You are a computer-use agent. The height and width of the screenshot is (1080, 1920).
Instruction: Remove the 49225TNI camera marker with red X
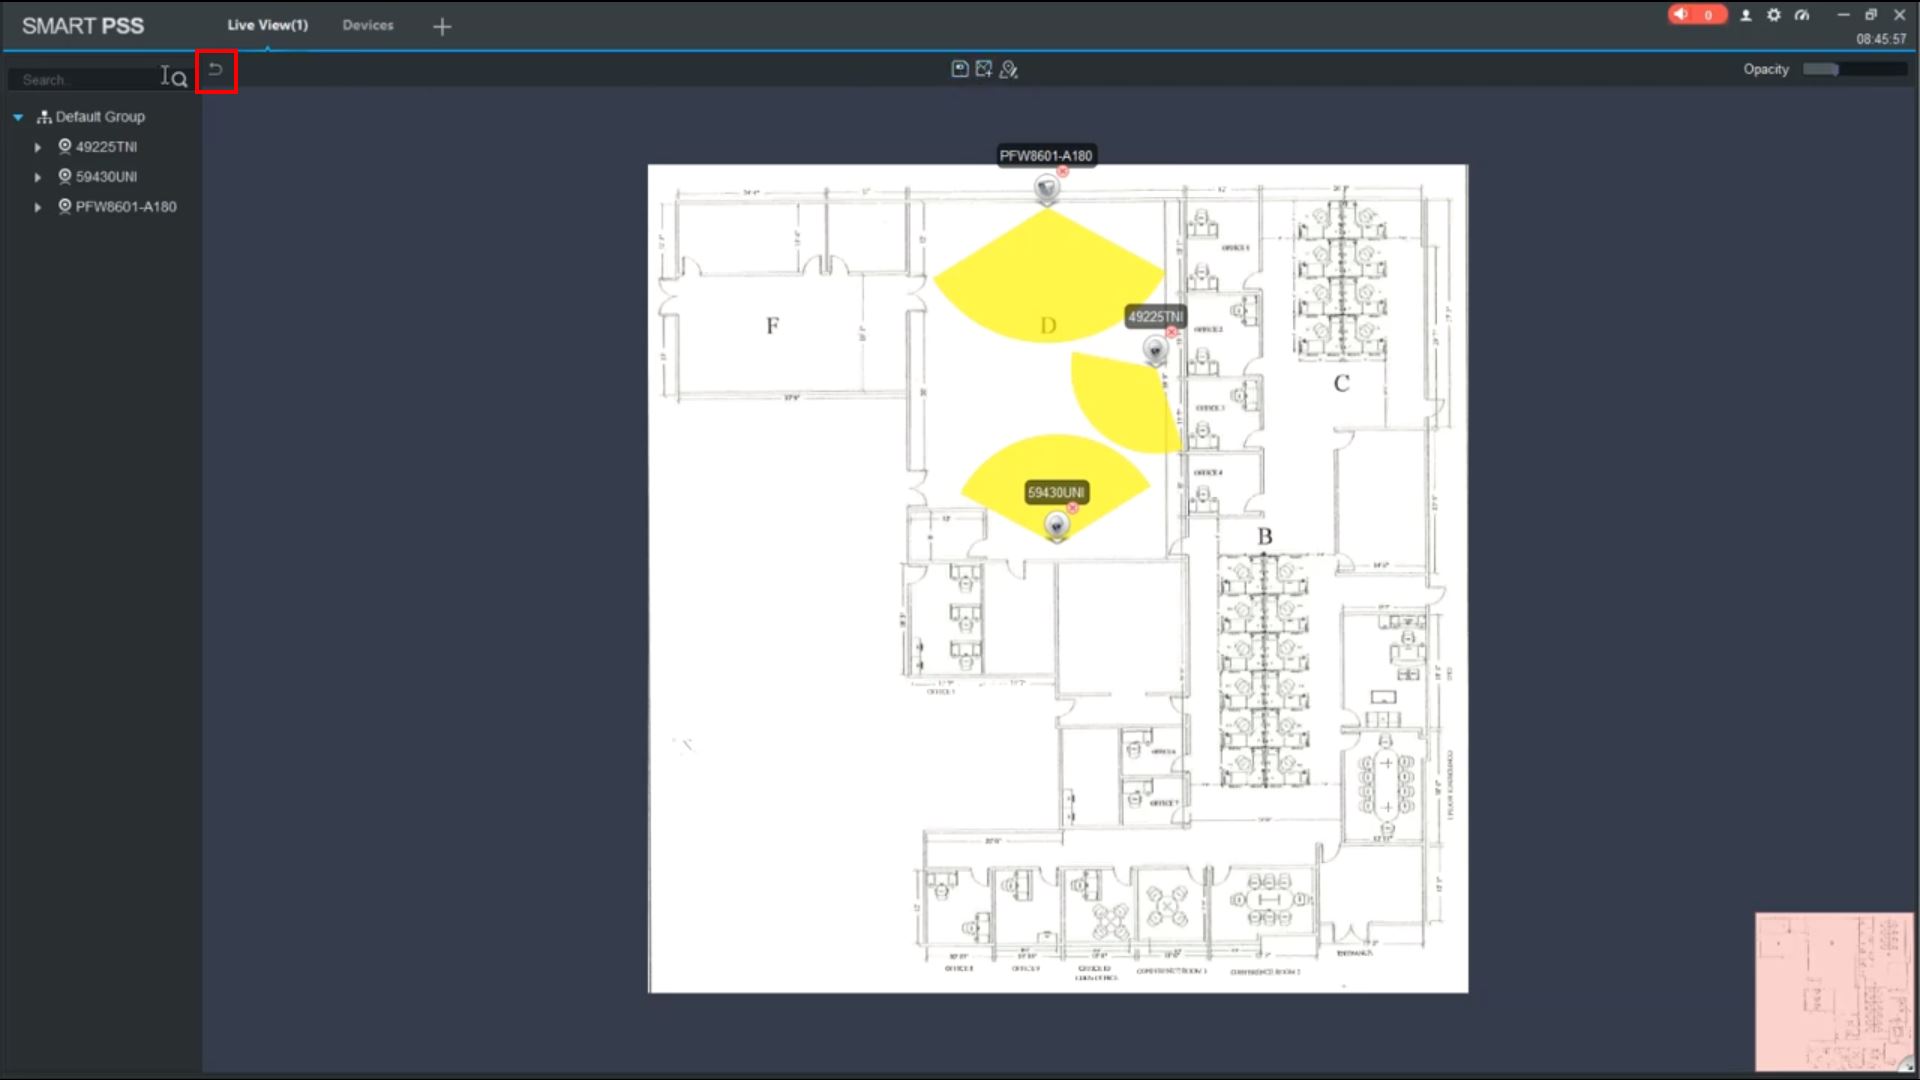coord(1171,332)
